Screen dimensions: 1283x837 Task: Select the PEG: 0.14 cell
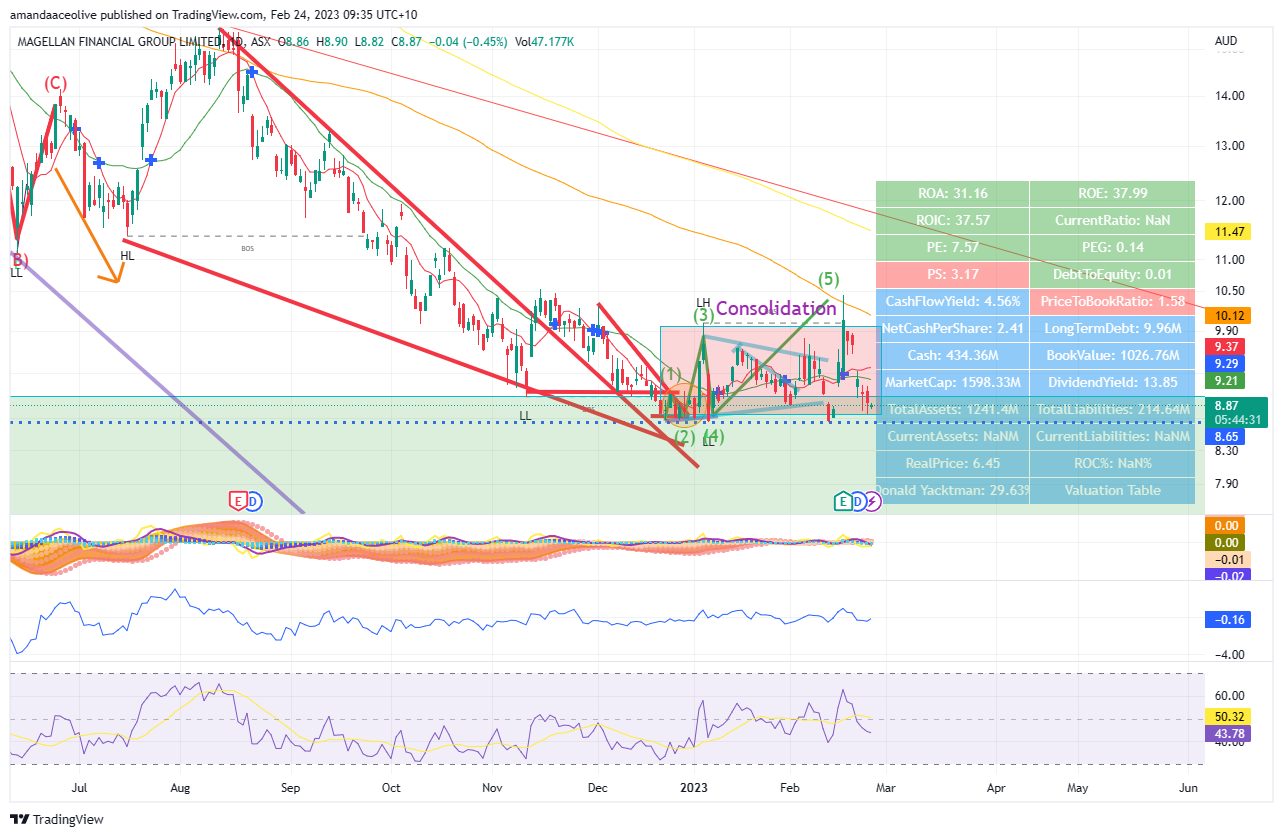coord(1112,247)
